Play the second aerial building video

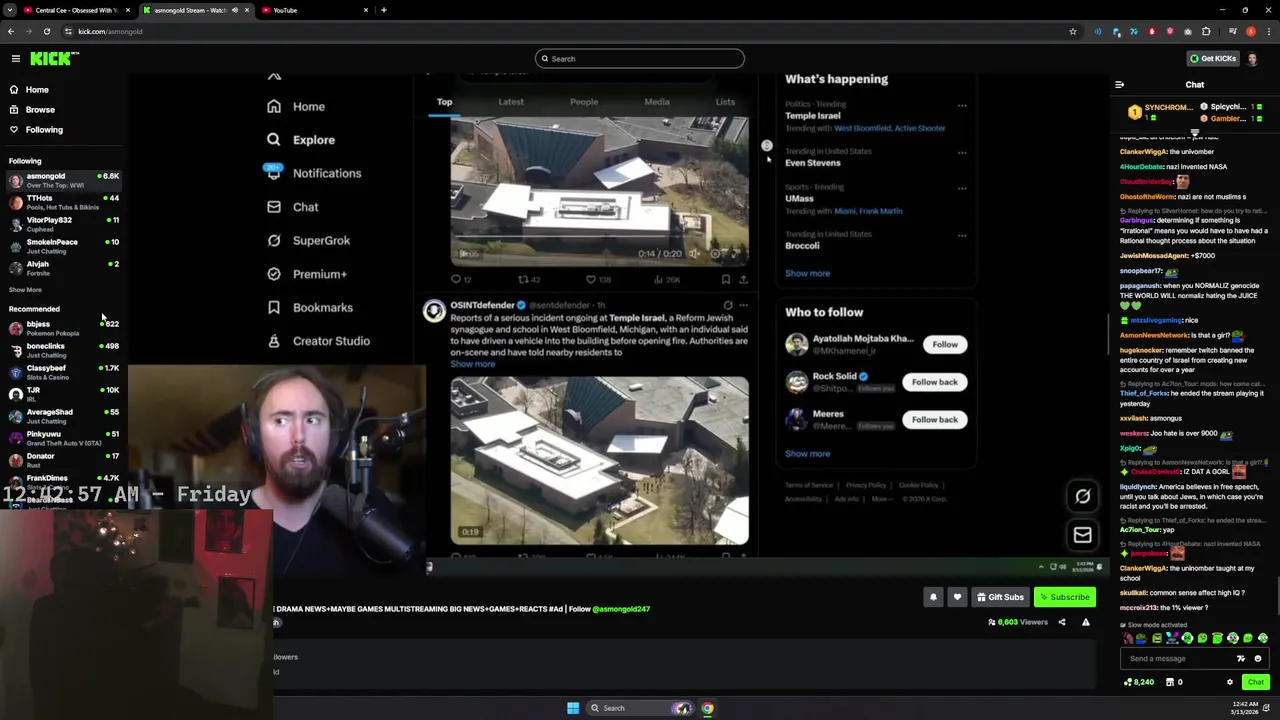599,461
